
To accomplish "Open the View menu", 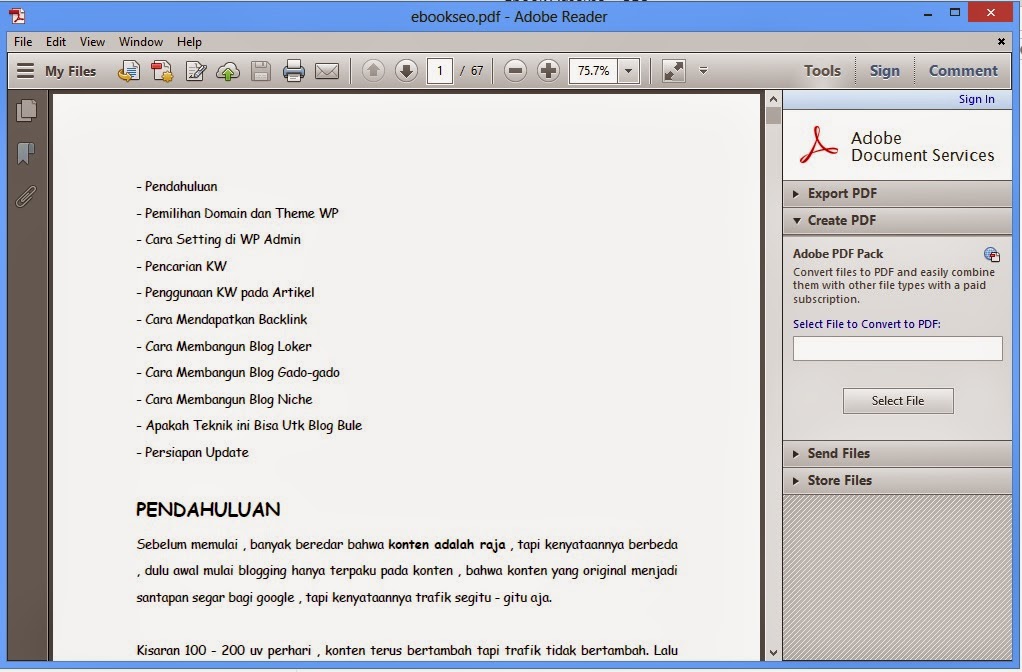I will (x=92, y=42).
